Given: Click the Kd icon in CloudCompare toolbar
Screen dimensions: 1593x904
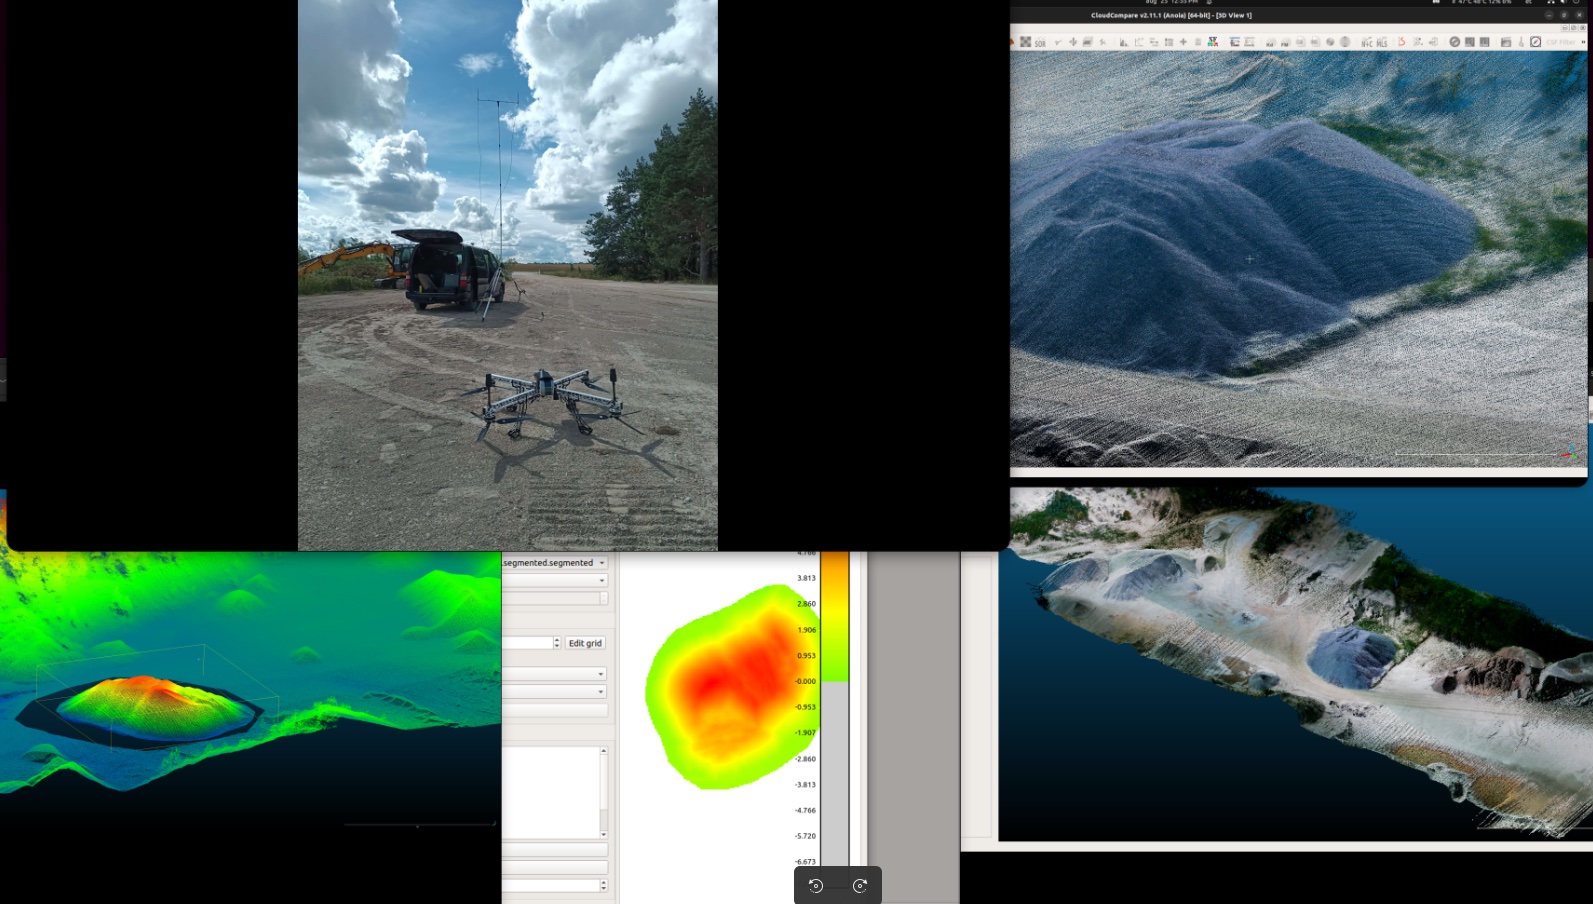Looking at the screenshot, I should [1270, 42].
